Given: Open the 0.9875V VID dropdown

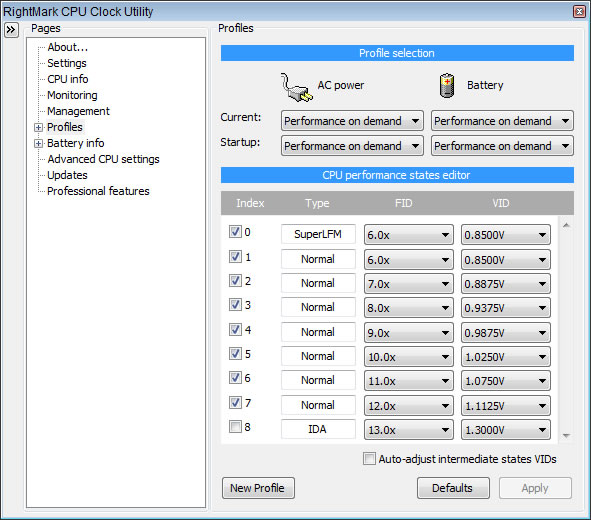Looking at the screenshot, I should pyautogui.click(x=505, y=333).
